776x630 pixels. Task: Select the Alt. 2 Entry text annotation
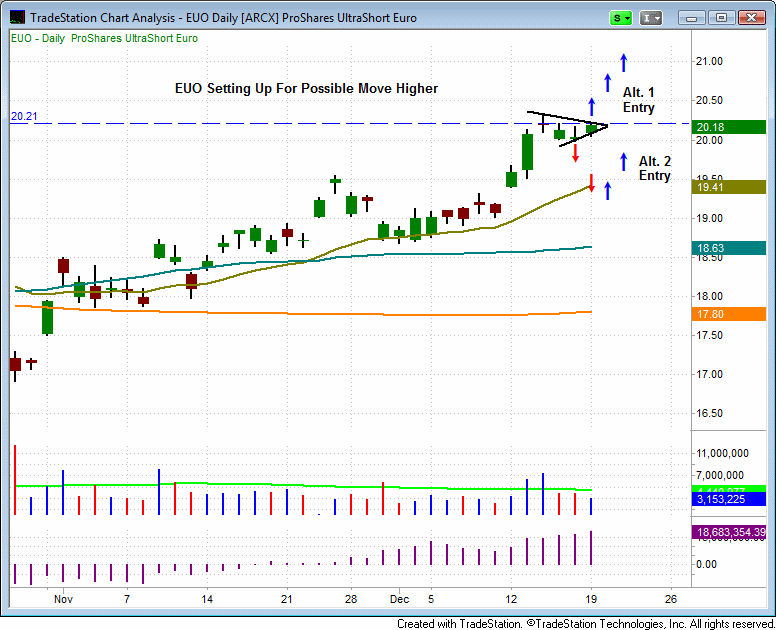(x=655, y=168)
